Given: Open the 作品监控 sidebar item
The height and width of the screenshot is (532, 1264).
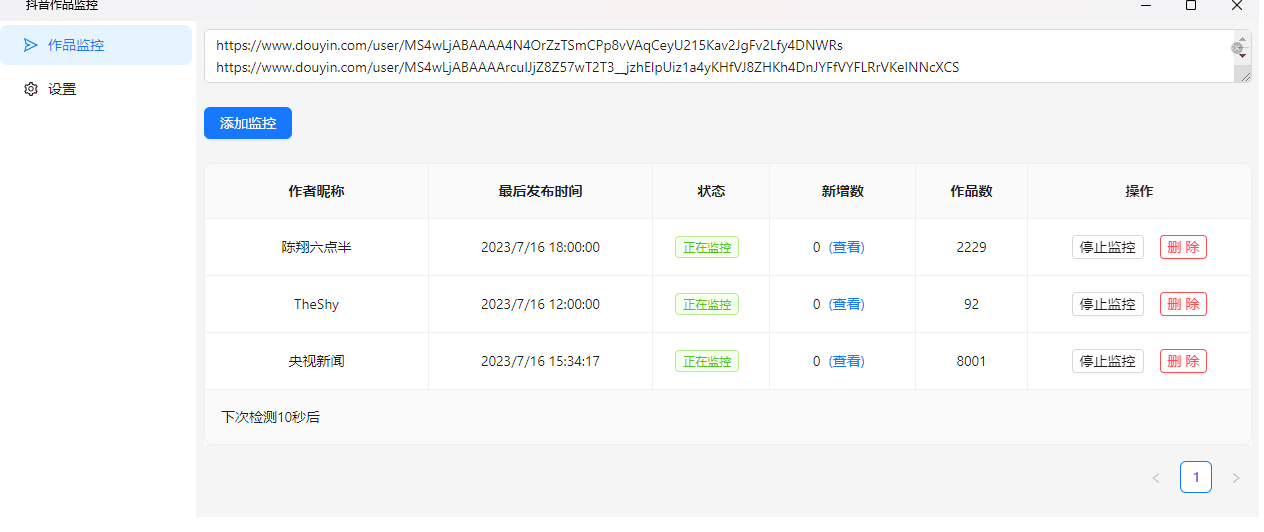Looking at the screenshot, I should coord(97,45).
